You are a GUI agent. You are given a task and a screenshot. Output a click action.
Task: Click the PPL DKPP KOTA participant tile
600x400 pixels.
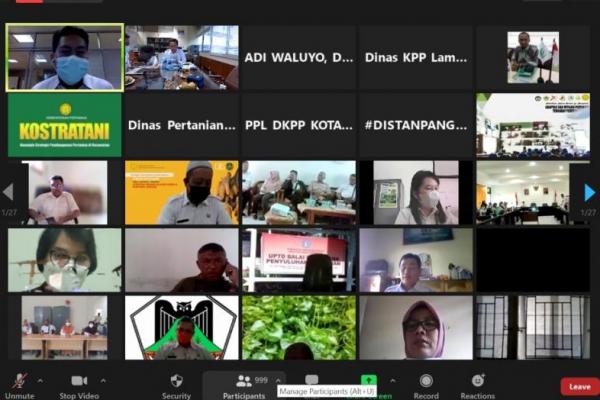click(x=298, y=125)
